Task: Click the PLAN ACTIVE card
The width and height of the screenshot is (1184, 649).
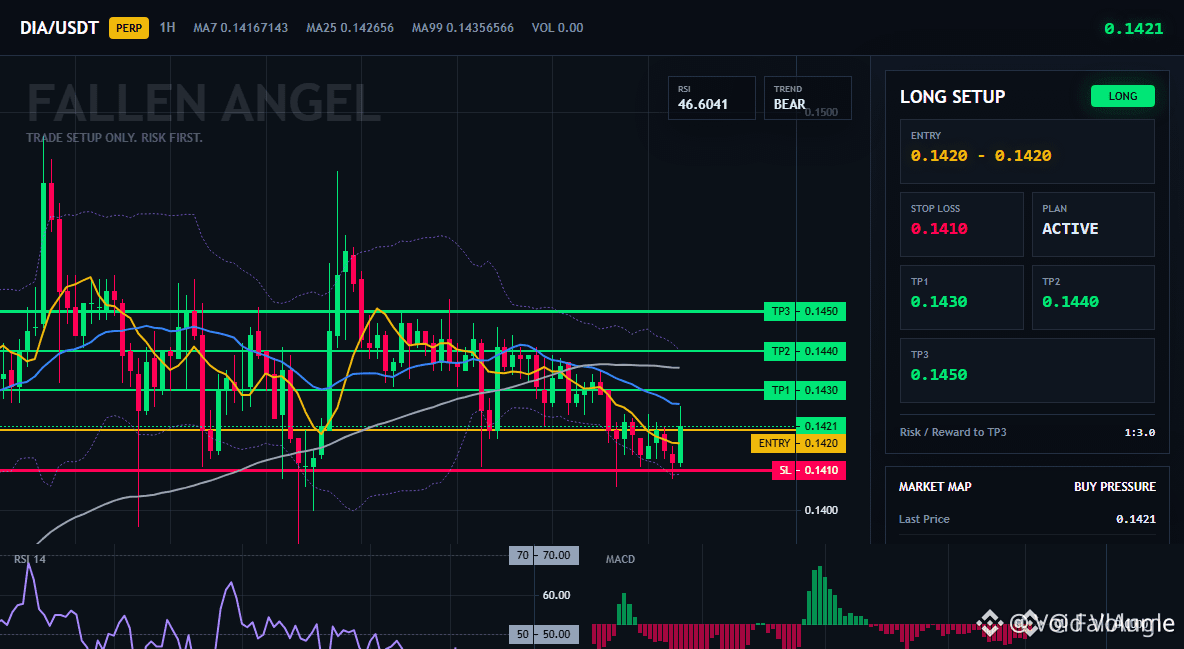Action: tap(1093, 224)
